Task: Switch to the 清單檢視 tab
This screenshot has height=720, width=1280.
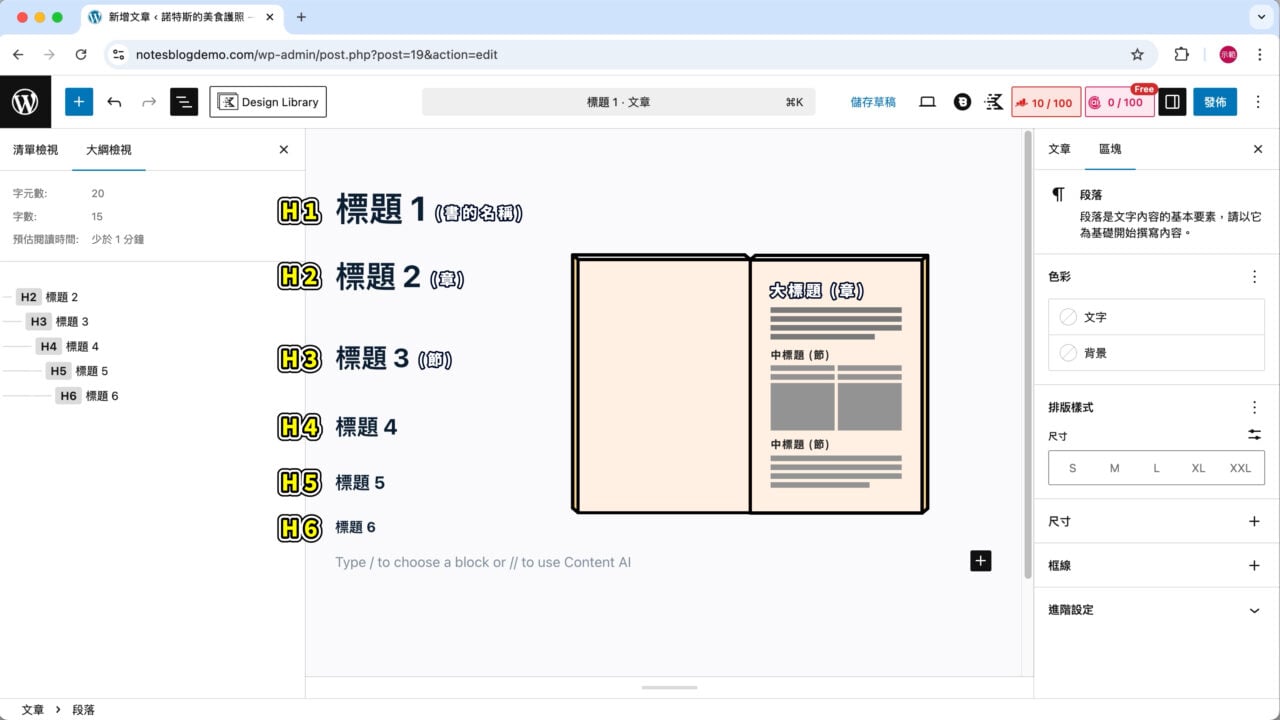Action: [37, 149]
